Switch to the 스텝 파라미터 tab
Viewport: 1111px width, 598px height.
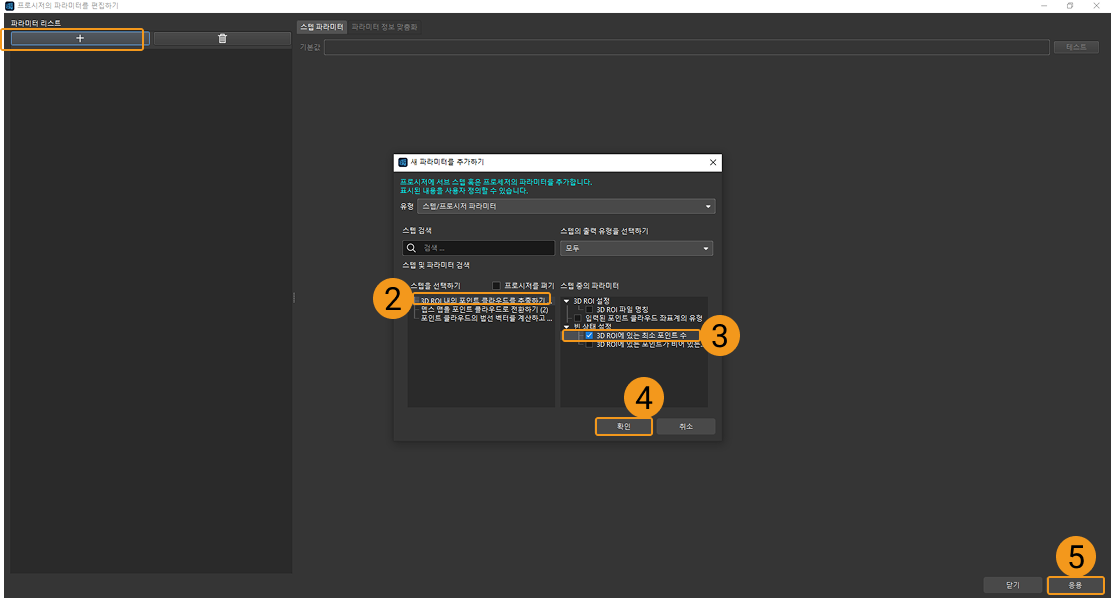[321, 27]
